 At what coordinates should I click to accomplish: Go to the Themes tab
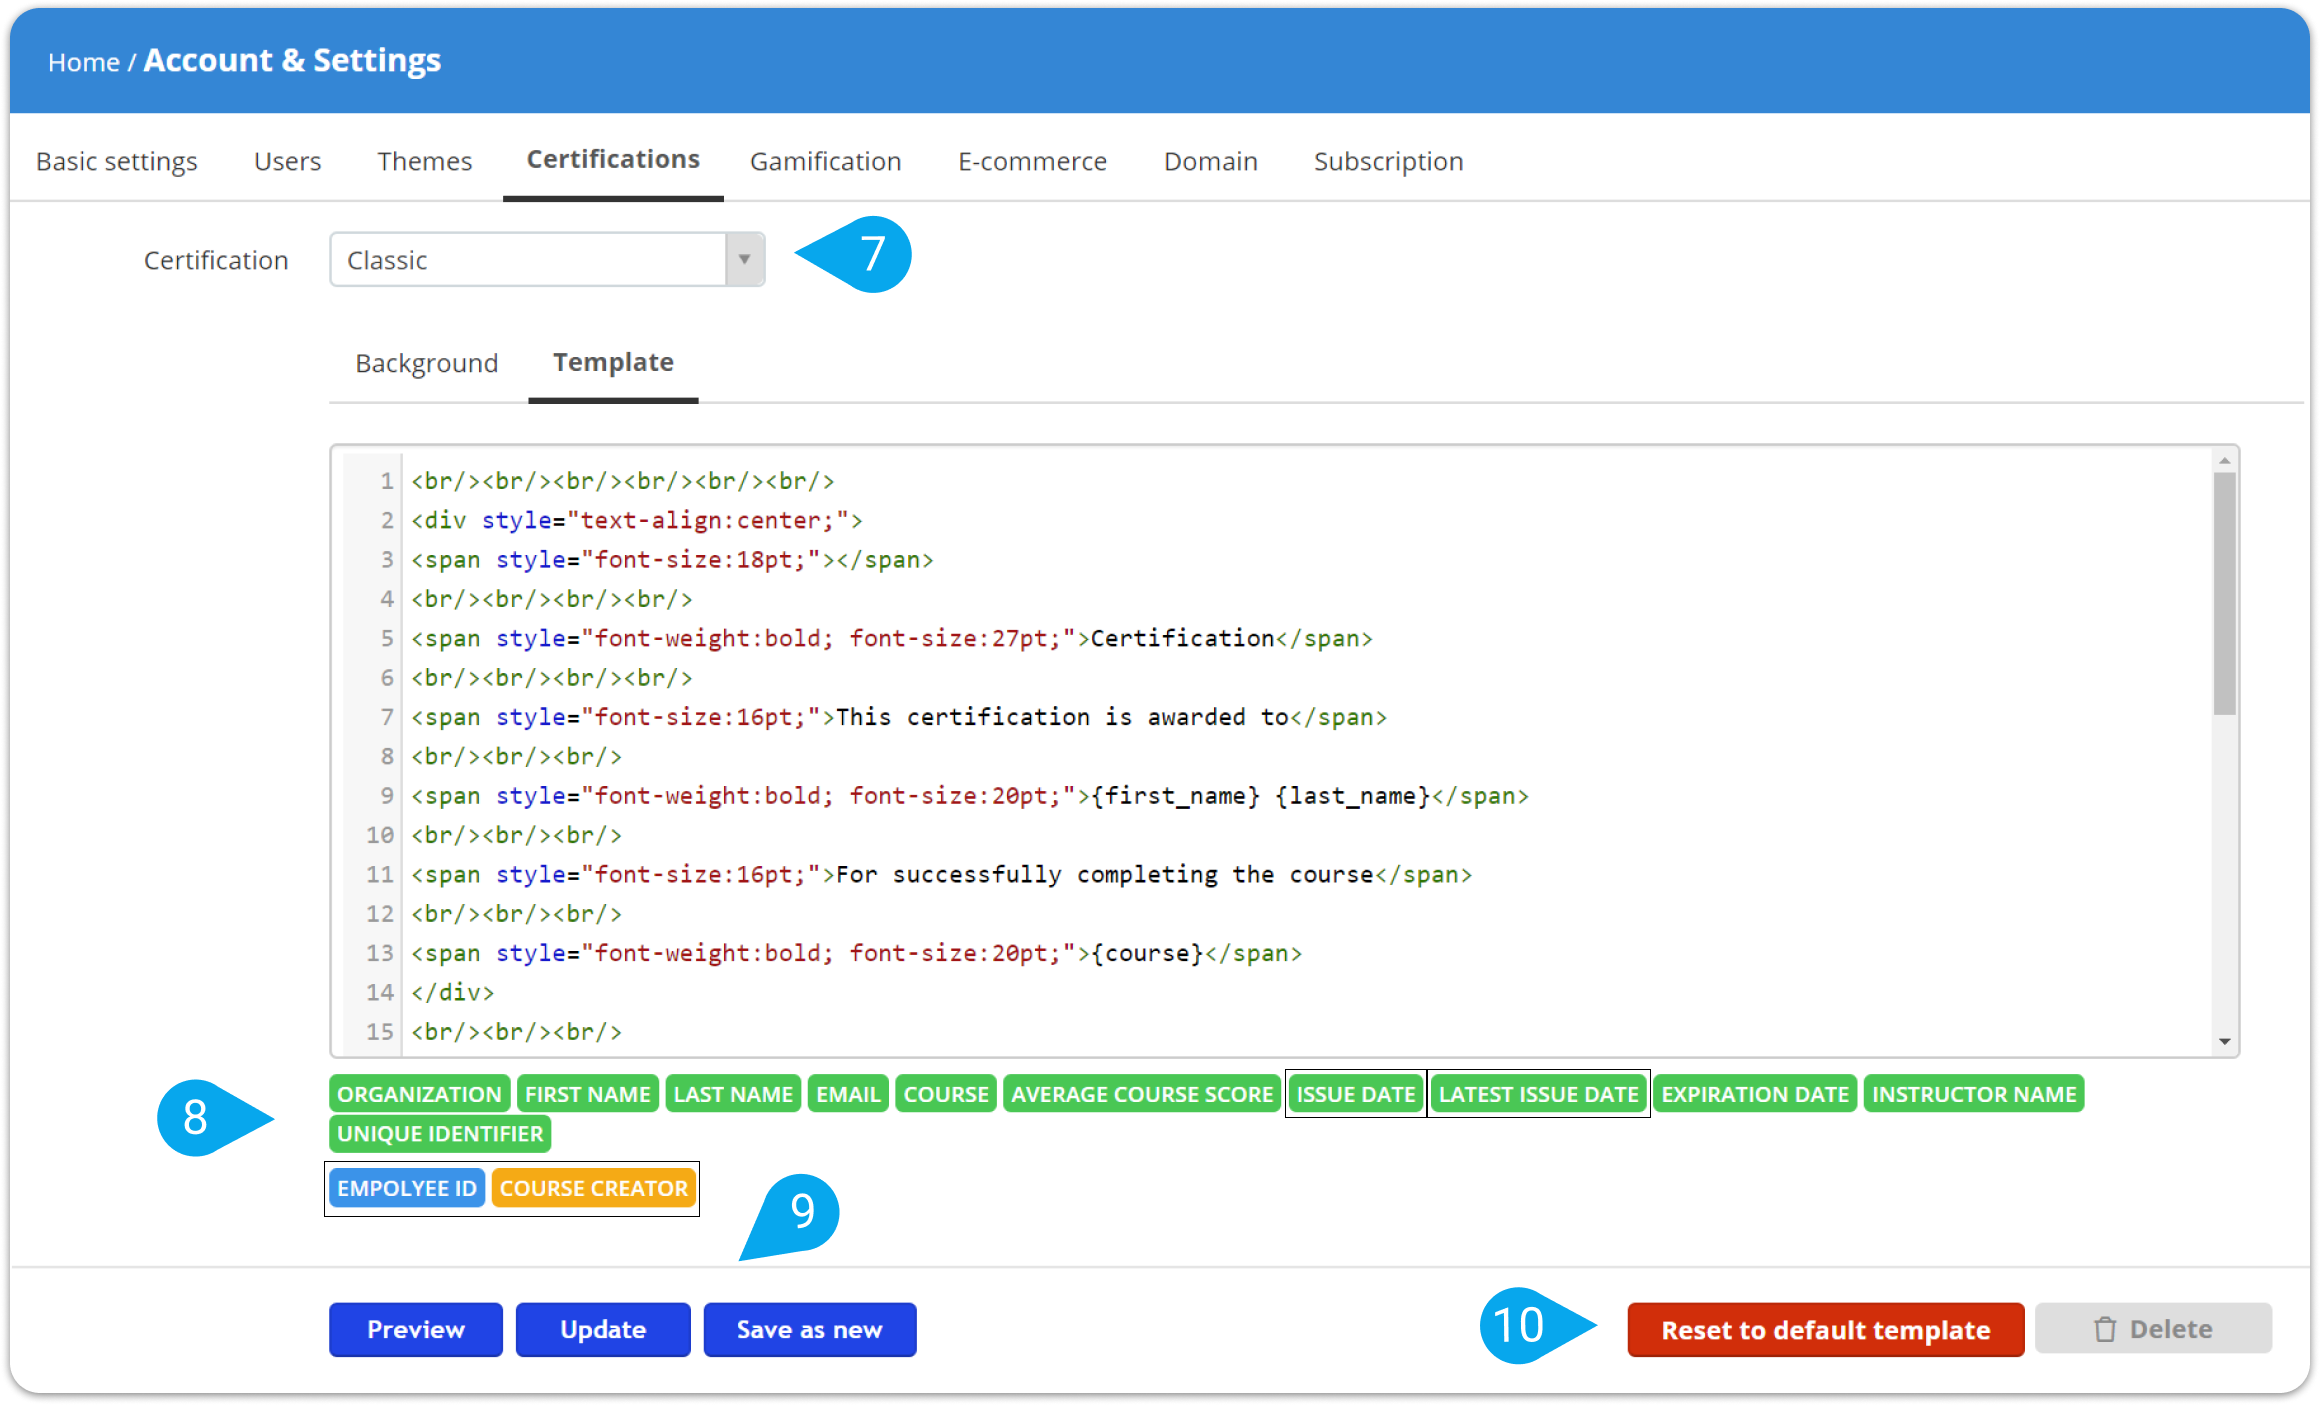coord(424,161)
